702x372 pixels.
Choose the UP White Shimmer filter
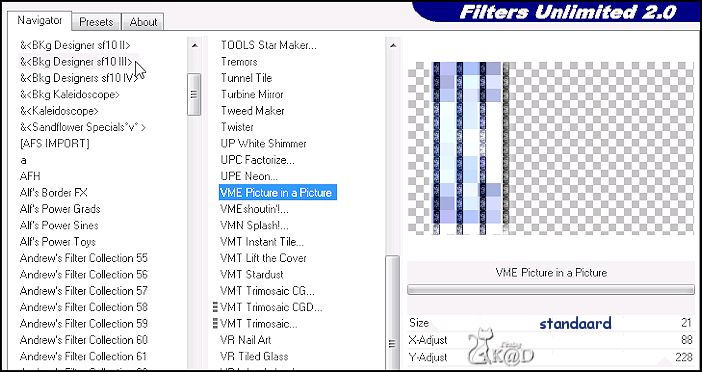point(263,144)
